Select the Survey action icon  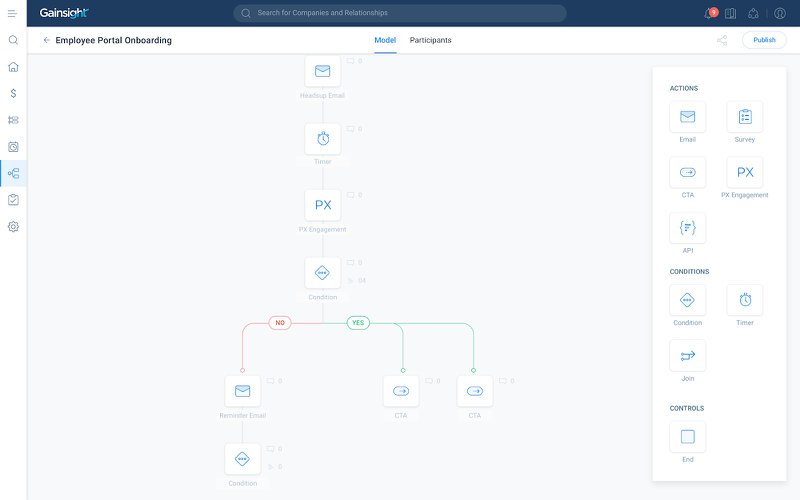tap(744, 117)
